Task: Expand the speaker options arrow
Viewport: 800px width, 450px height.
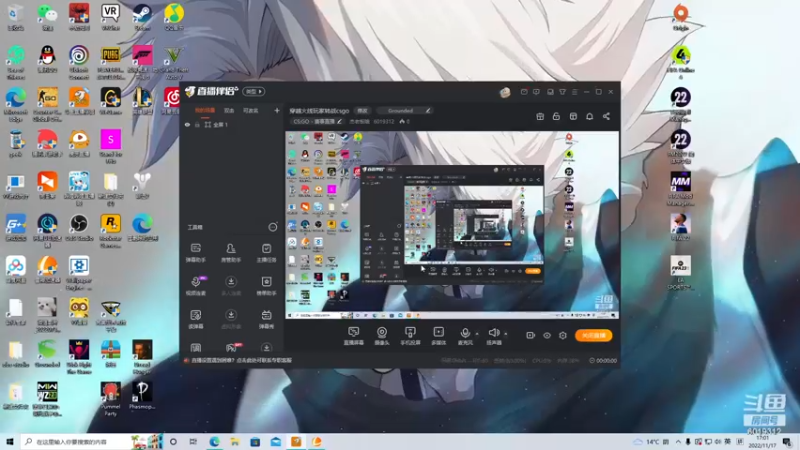Action: (x=506, y=334)
